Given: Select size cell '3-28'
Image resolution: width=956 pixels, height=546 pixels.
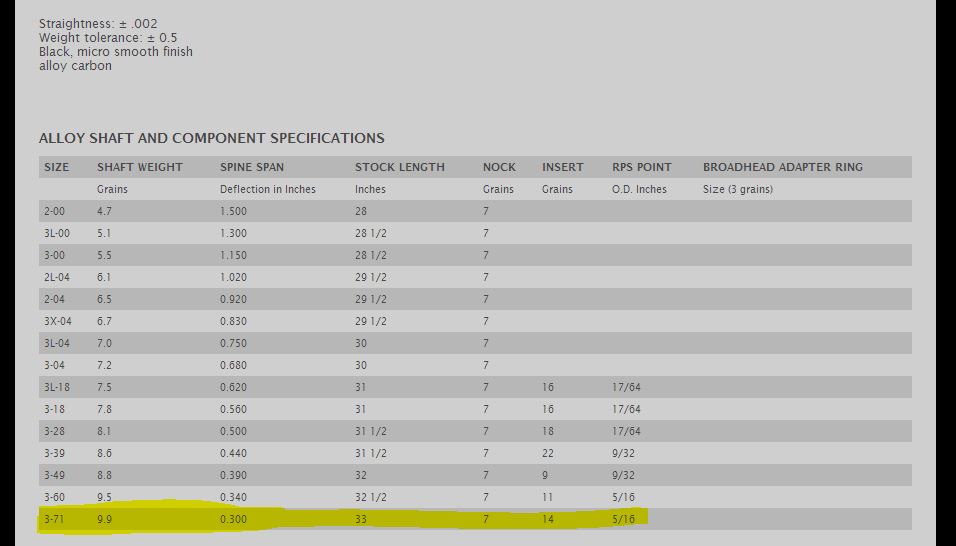Looking at the screenshot, I should [54, 431].
